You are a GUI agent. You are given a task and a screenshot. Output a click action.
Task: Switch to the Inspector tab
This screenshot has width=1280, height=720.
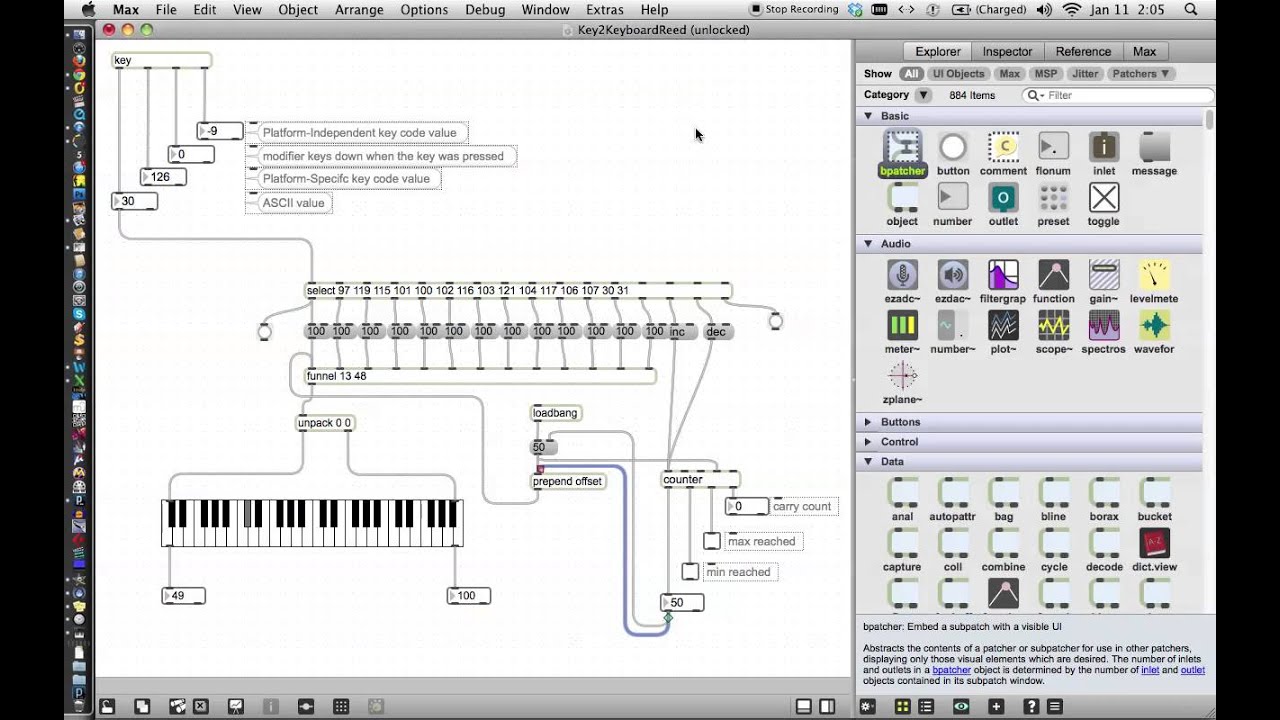point(1007,51)
